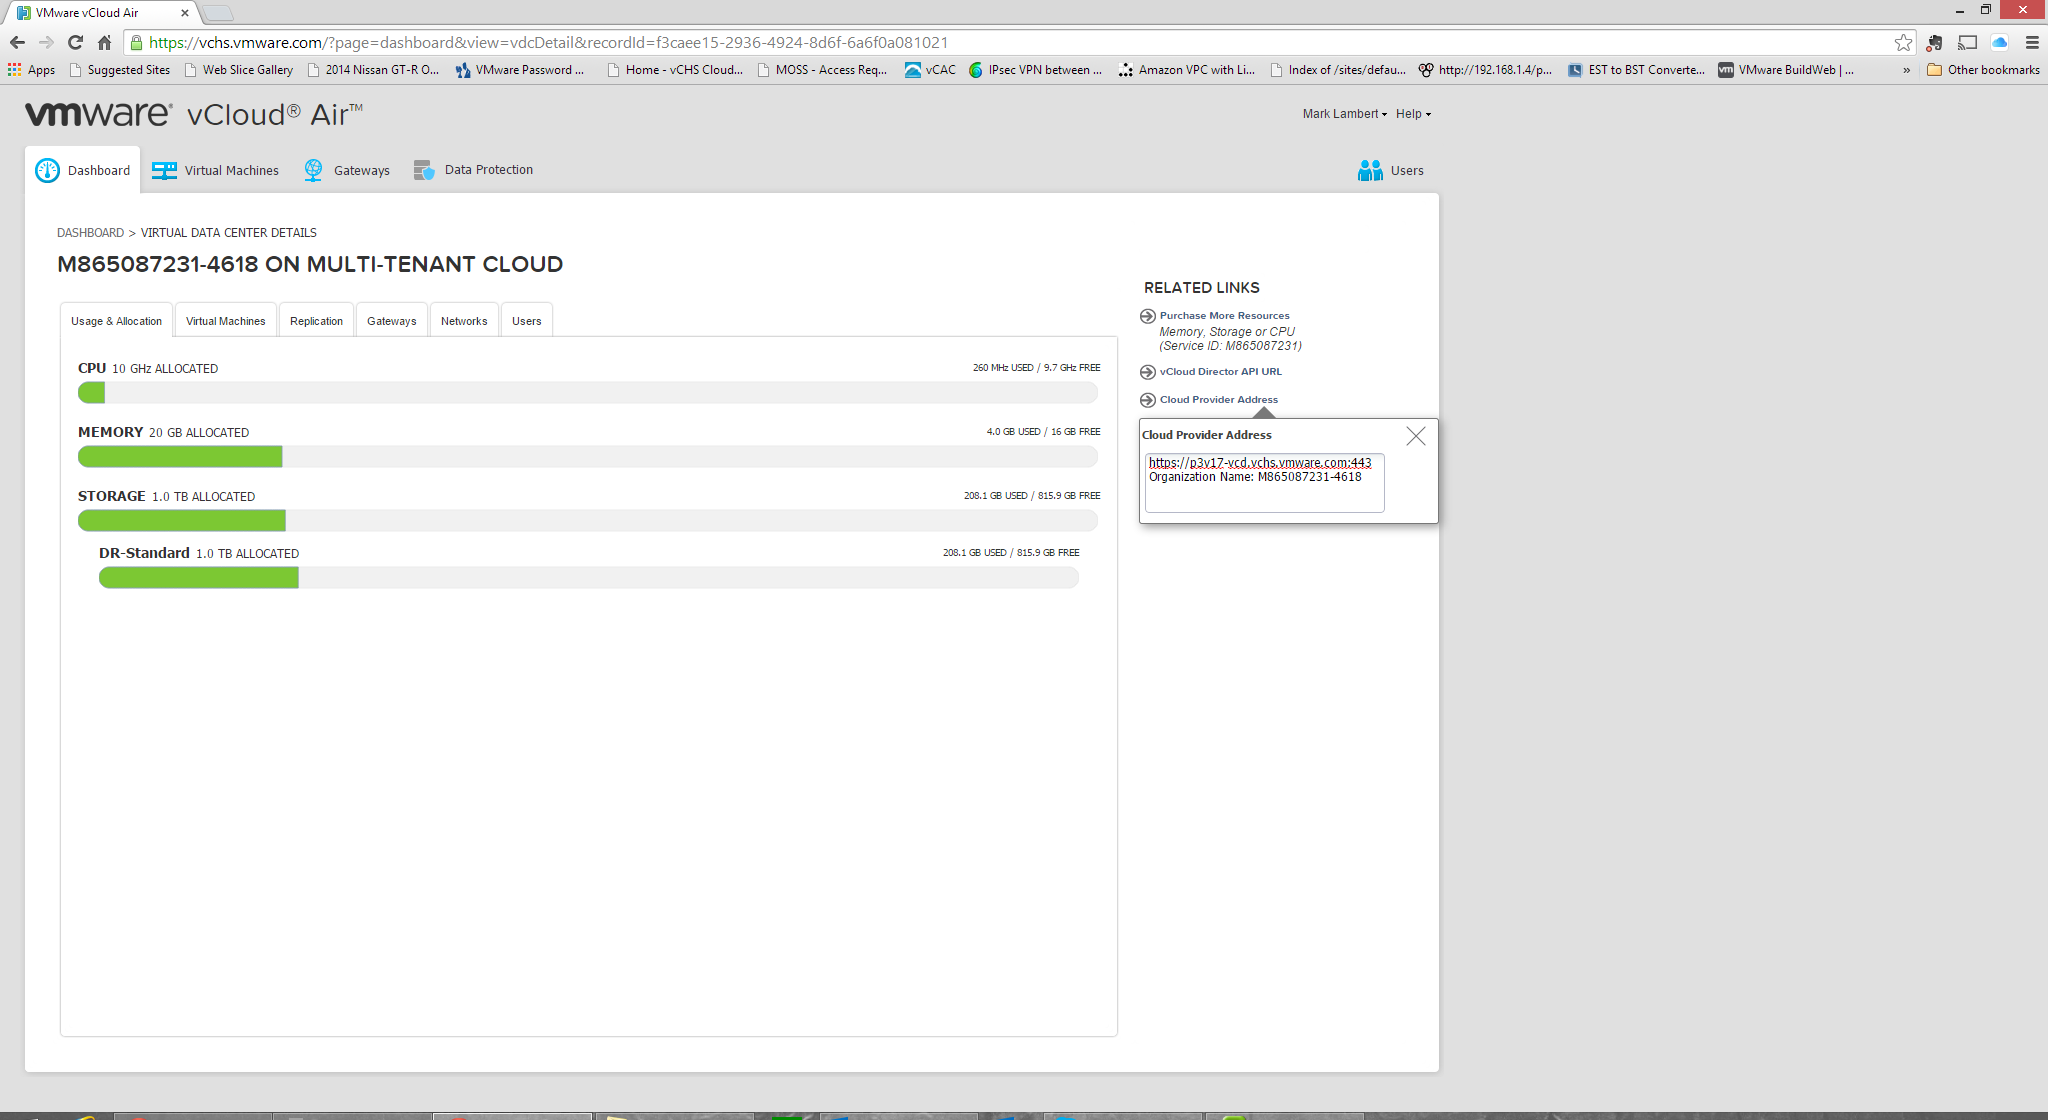This screenshot has height=1120, width=2048.
Task: Click the Virtual Machines nav icon
Action: (x=164, y=170)
